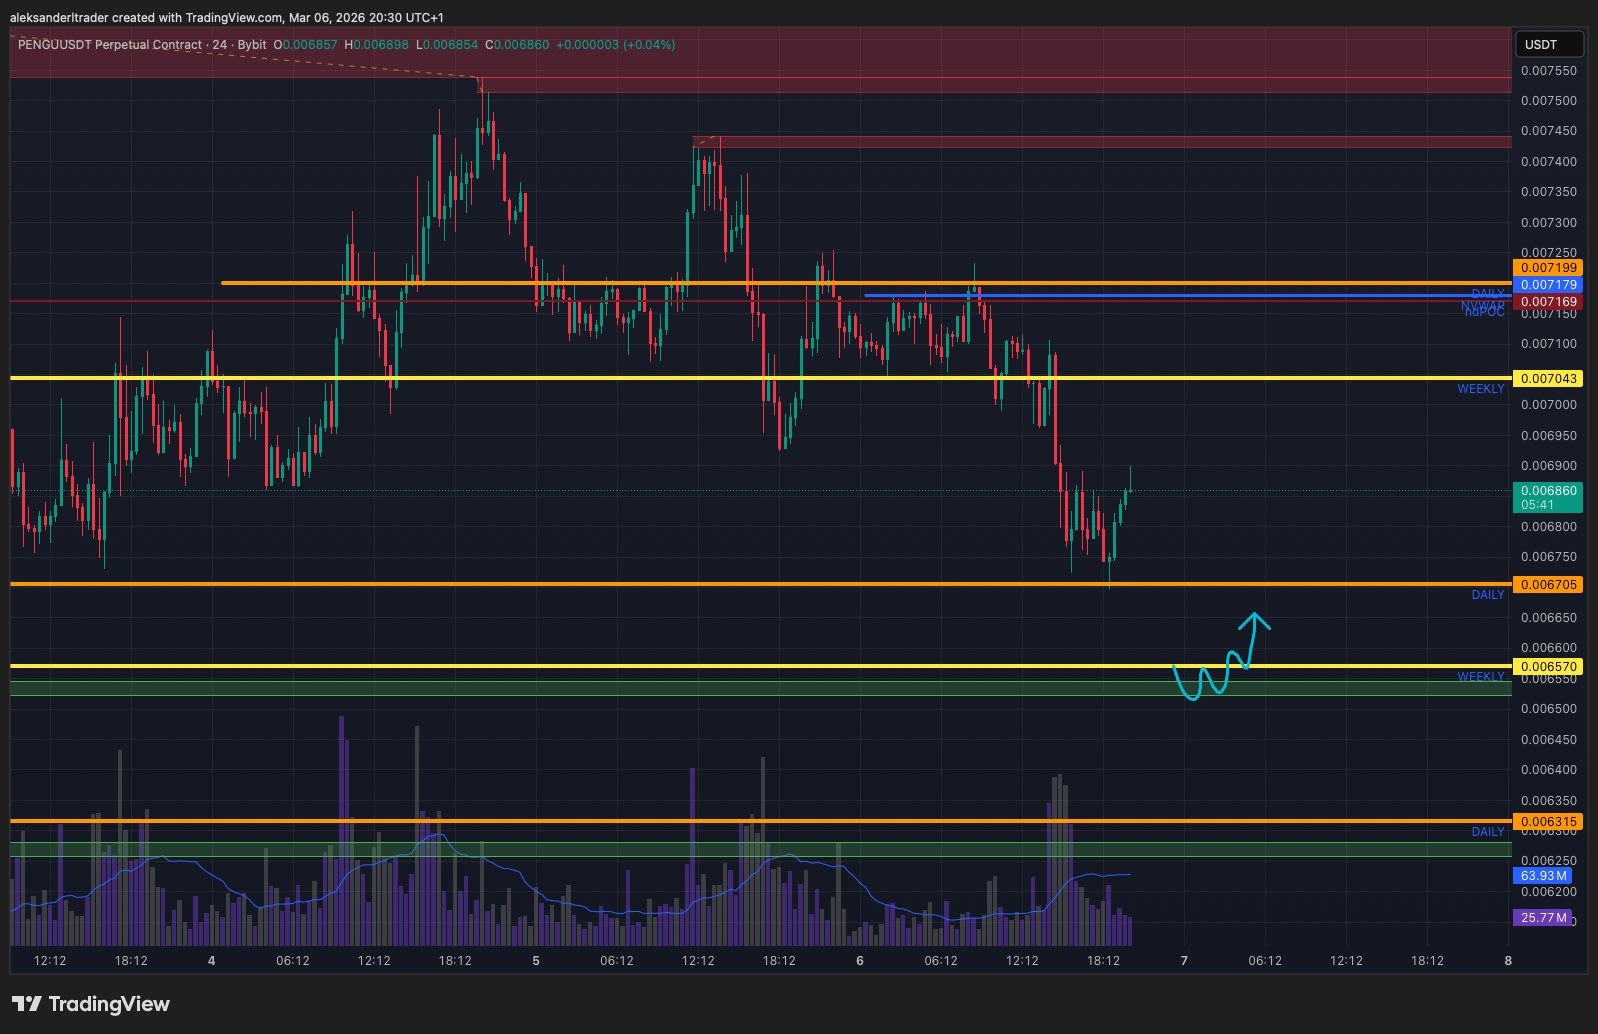
Task: Click date label 8 on the time axis
Action: click(1508, 961)
